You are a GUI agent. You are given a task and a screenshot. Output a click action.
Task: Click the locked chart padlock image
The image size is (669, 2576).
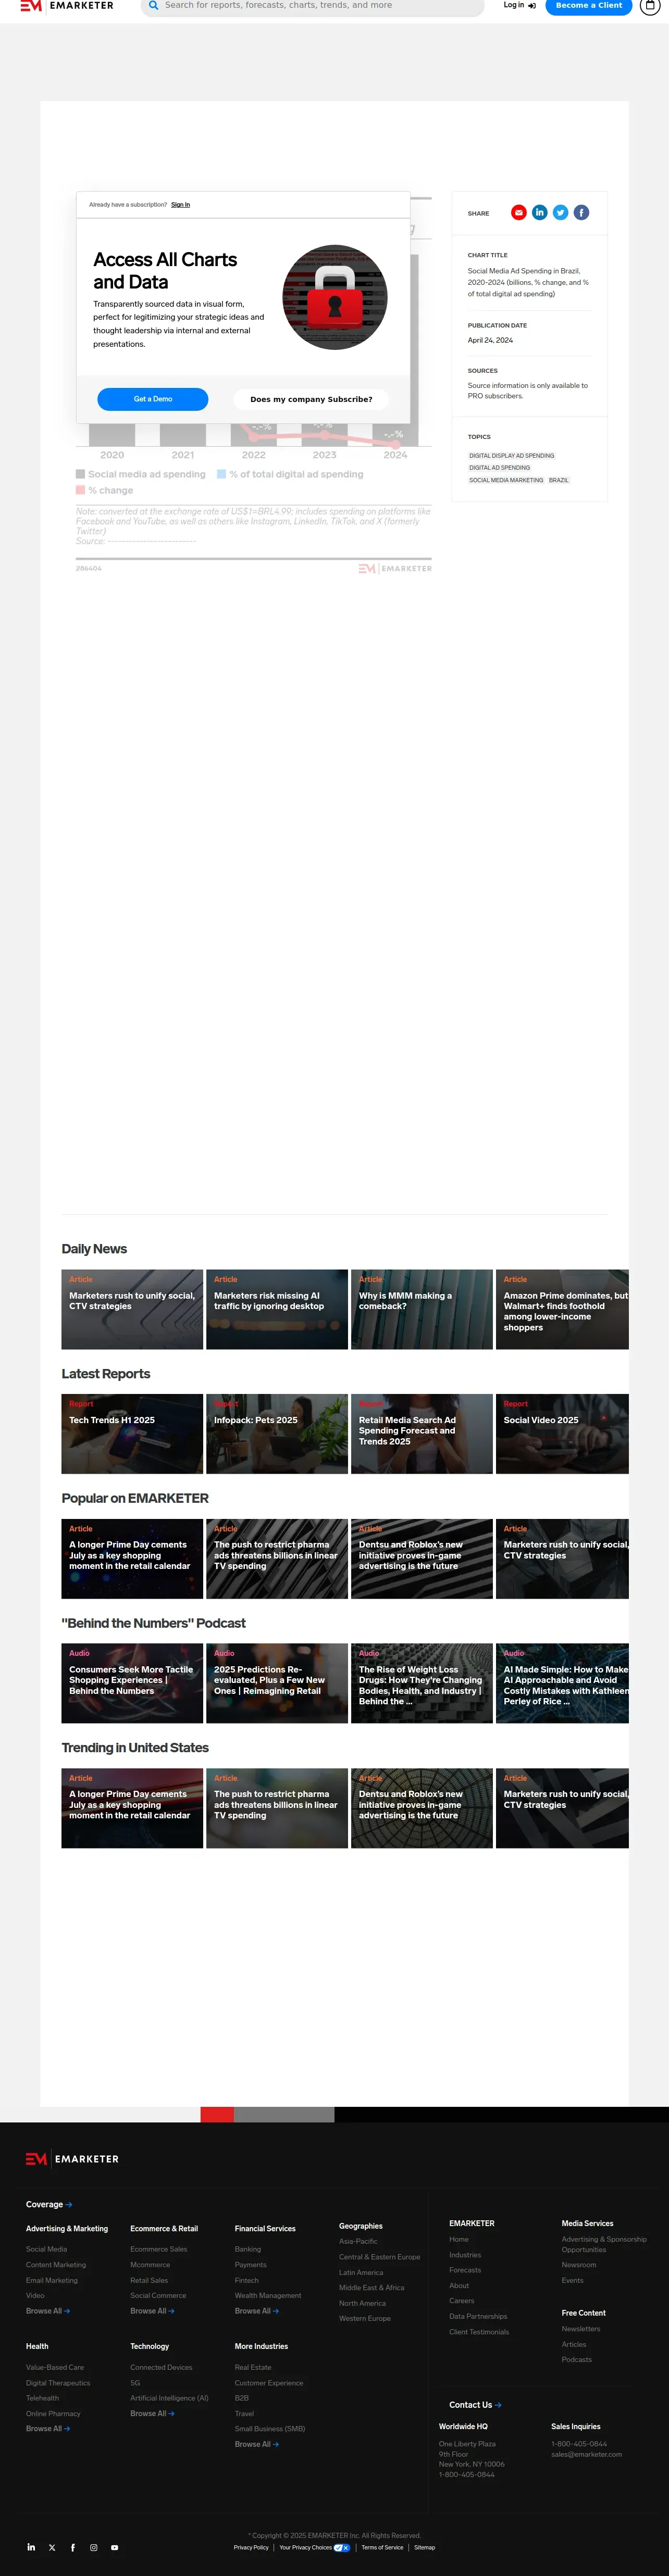334,297
